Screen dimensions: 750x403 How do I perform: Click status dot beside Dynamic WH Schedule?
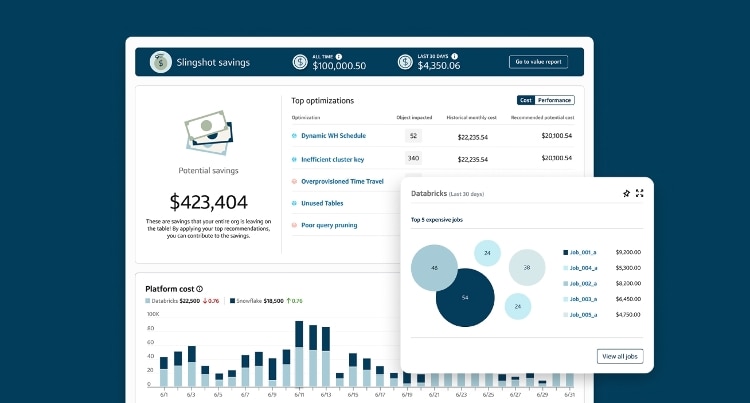pyautogui.click(x=294, y=135)
